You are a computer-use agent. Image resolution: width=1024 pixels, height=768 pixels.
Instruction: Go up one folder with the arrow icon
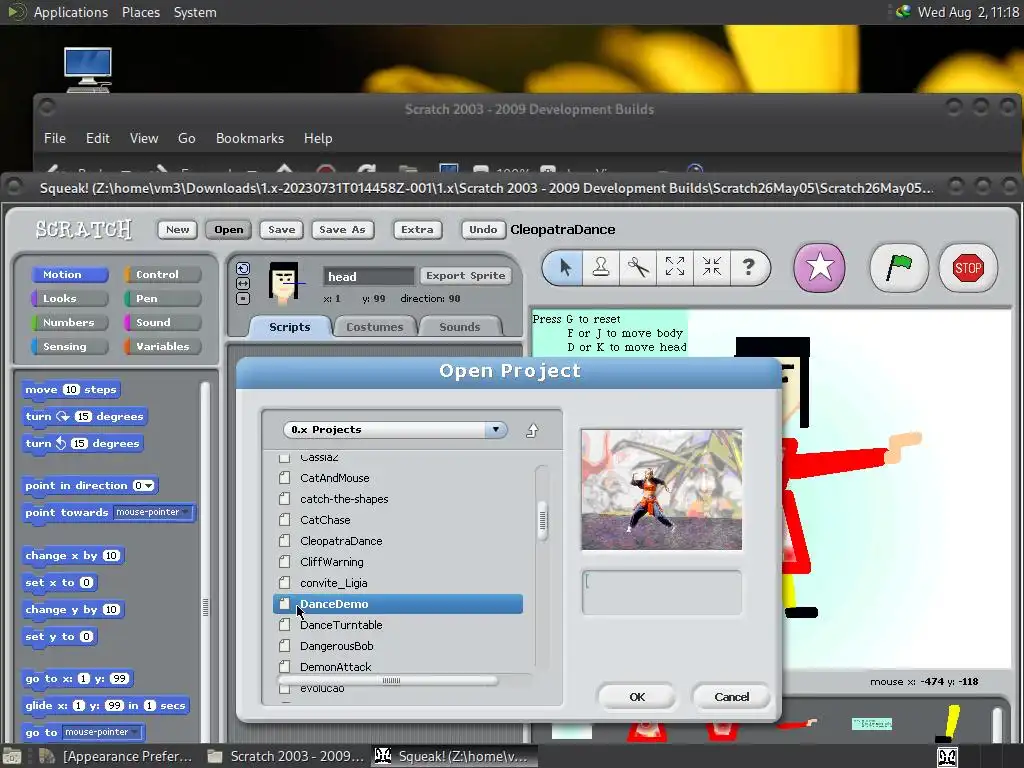[532, 430]
